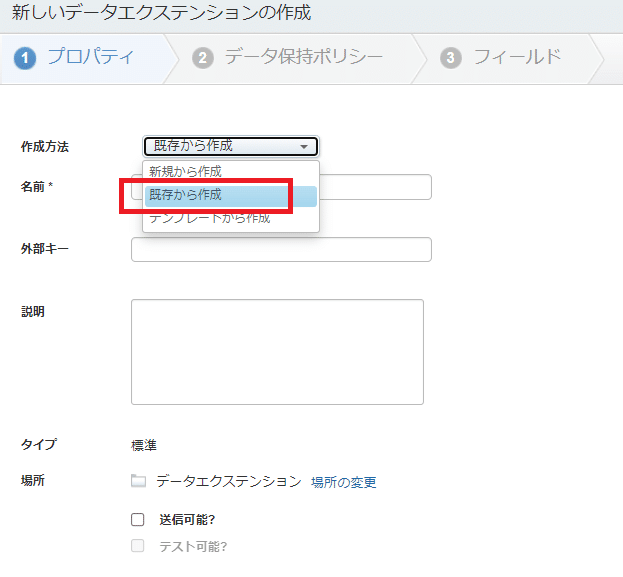Click the 標準 type value text
The width and height of the screenshot is (623, 577).
tap(144, 445)
